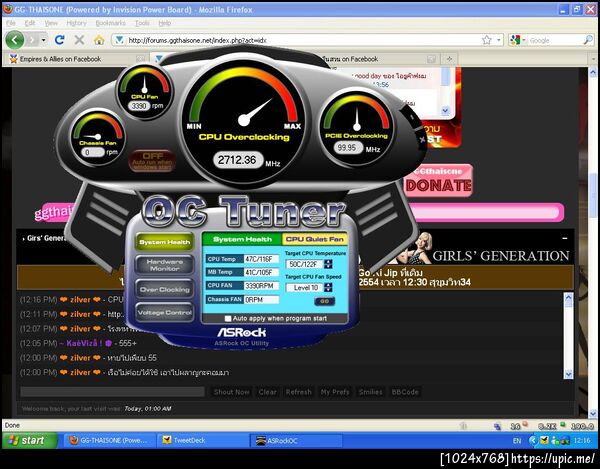600x469 pixels.
Task: Stop loading with the X toolbar icon
Action: pos(79,40)
